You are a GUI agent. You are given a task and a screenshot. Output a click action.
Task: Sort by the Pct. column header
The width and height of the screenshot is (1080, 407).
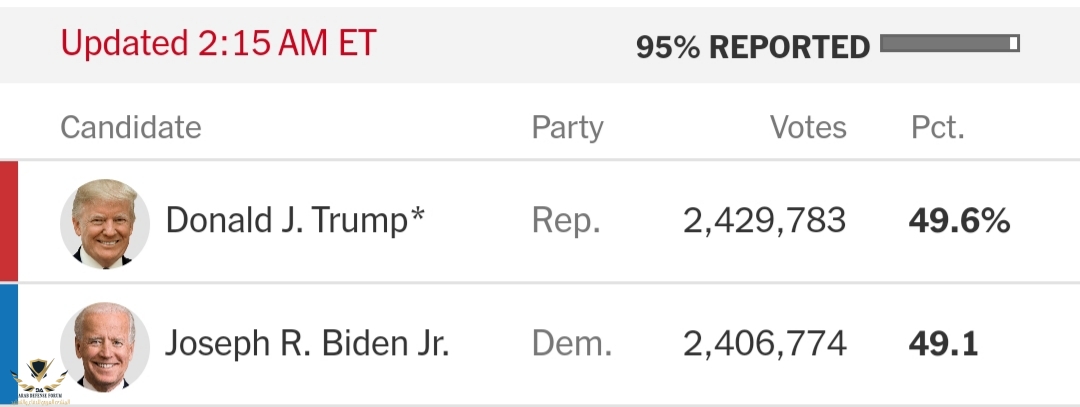click(x=937, y=127)
